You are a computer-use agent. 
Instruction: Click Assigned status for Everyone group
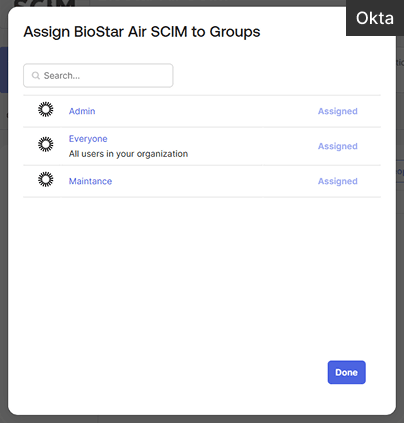pyautogui.click(x=338, y=146)
